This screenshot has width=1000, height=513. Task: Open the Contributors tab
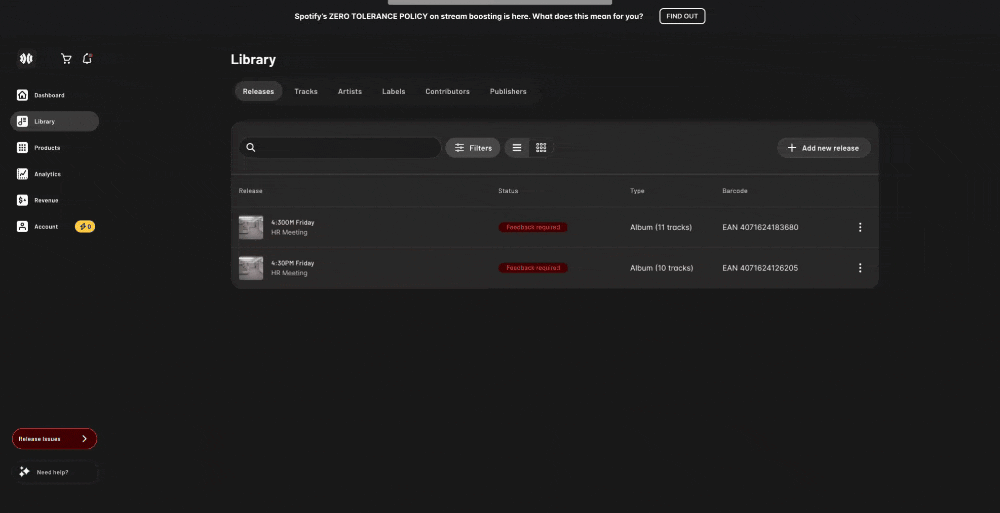(447, 91)
